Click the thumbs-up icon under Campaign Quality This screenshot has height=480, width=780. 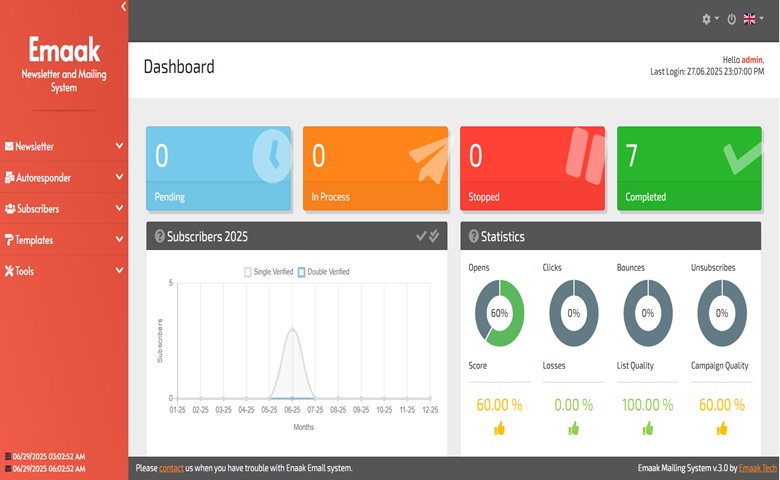click(x=722, y=428)
